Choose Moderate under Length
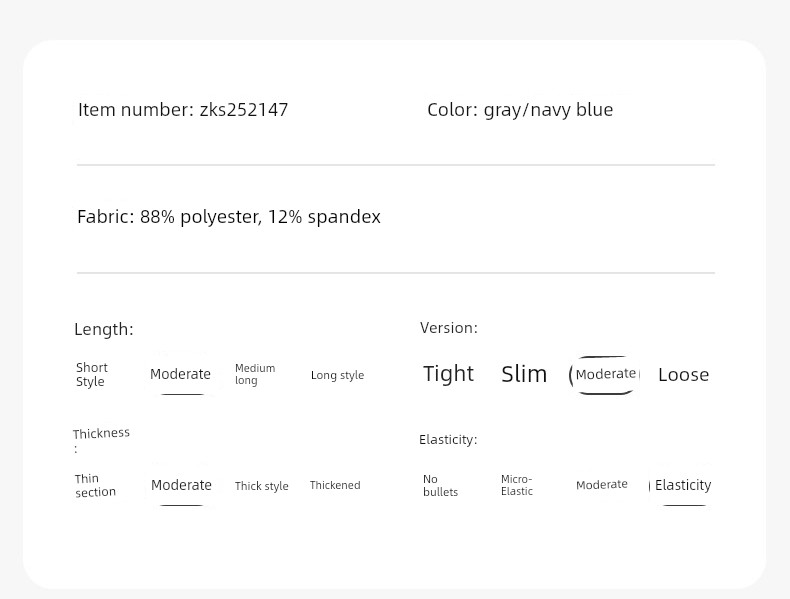The image size is (790, 599). 180,374
